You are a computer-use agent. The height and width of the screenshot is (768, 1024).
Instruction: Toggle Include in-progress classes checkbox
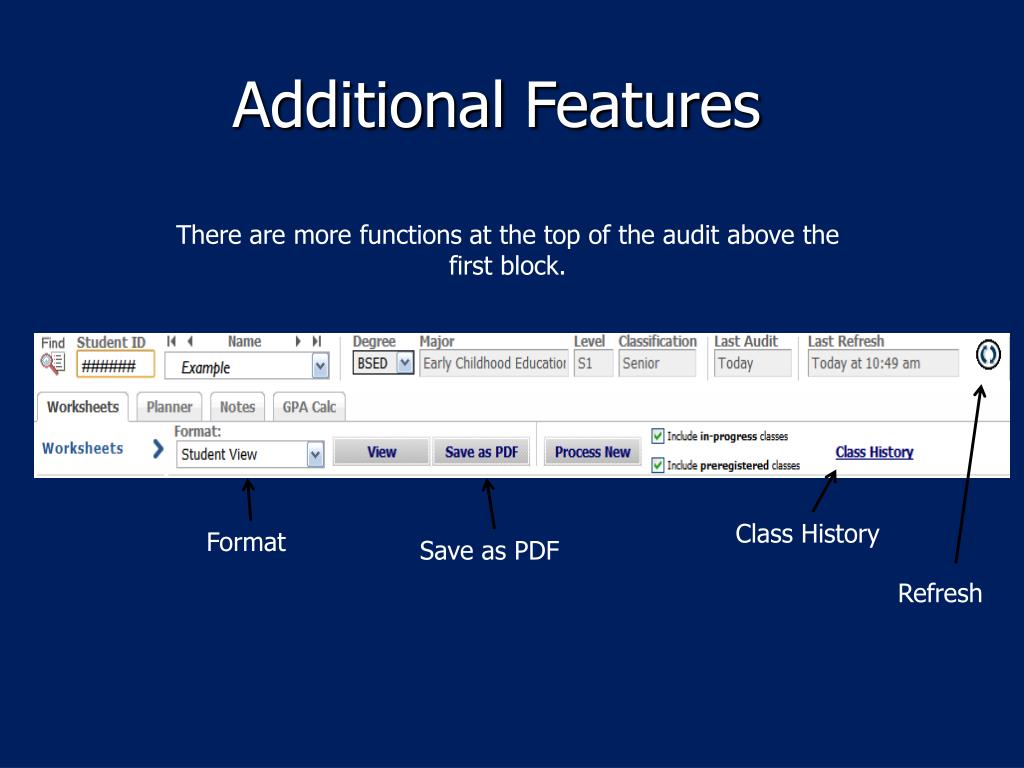point(658,436)
